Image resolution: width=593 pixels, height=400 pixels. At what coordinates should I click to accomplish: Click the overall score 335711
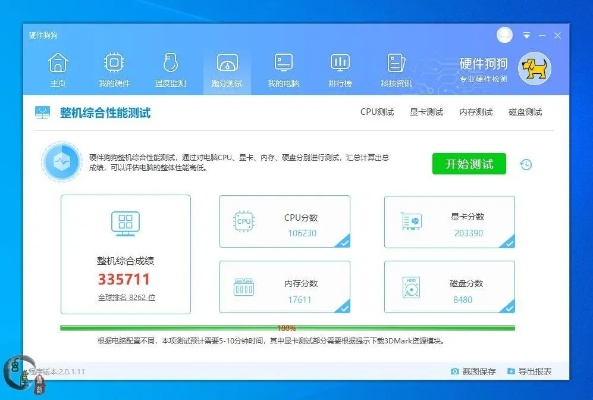[x=124, y=279]
